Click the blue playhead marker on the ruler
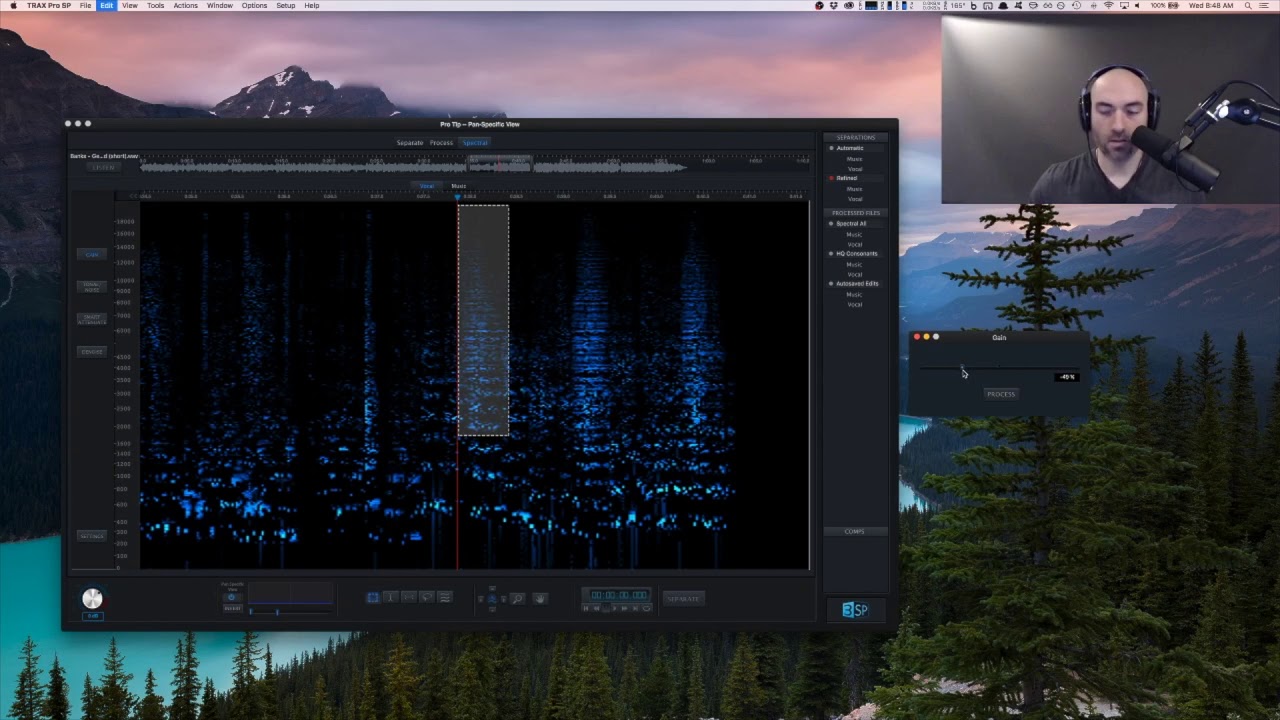1280x720 pixels. point(458,196)
